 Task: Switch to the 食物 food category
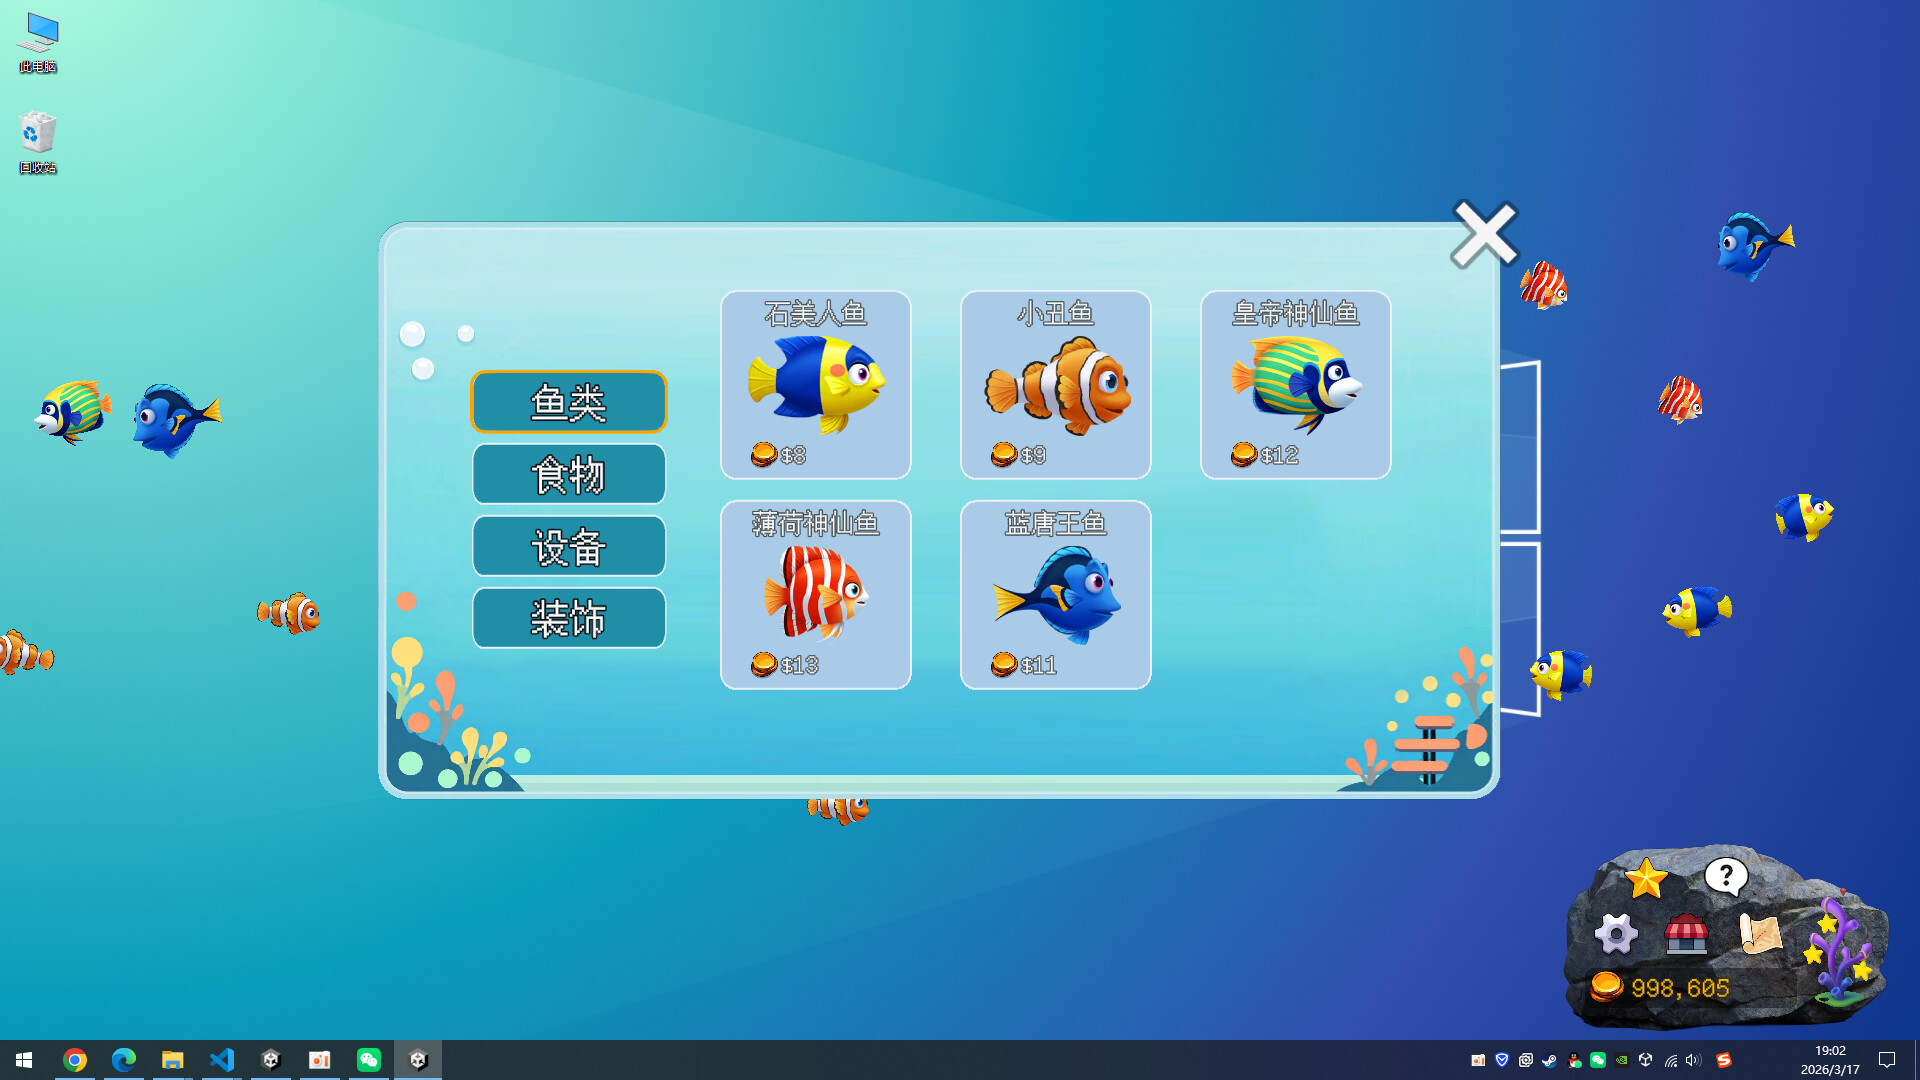569,474
